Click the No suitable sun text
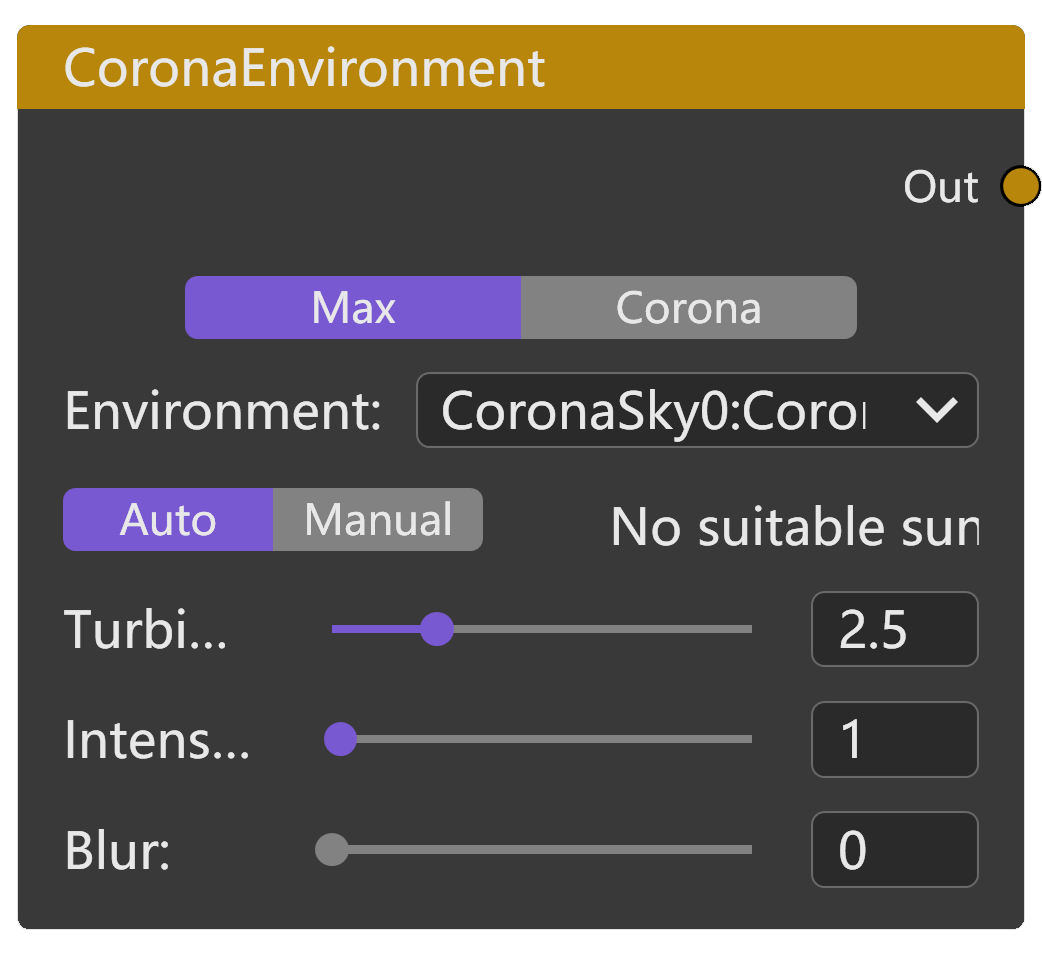This screenshot has width=1042, height=953. (x=794, y=527)
